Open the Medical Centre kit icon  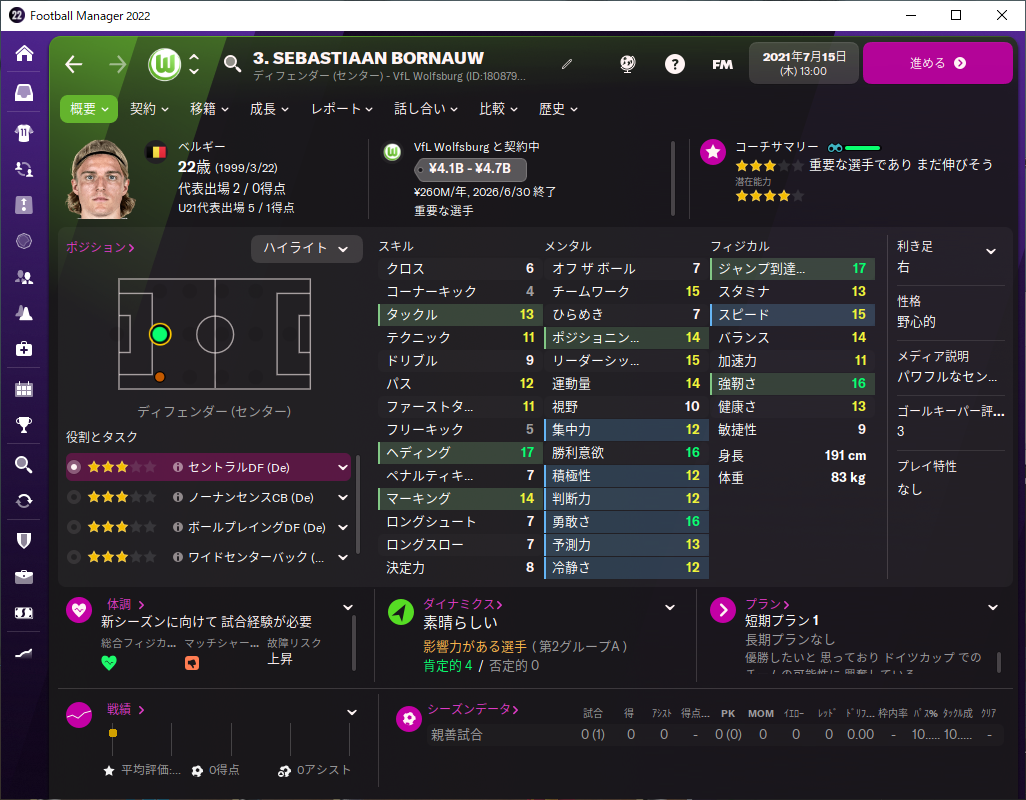[24, 349]
